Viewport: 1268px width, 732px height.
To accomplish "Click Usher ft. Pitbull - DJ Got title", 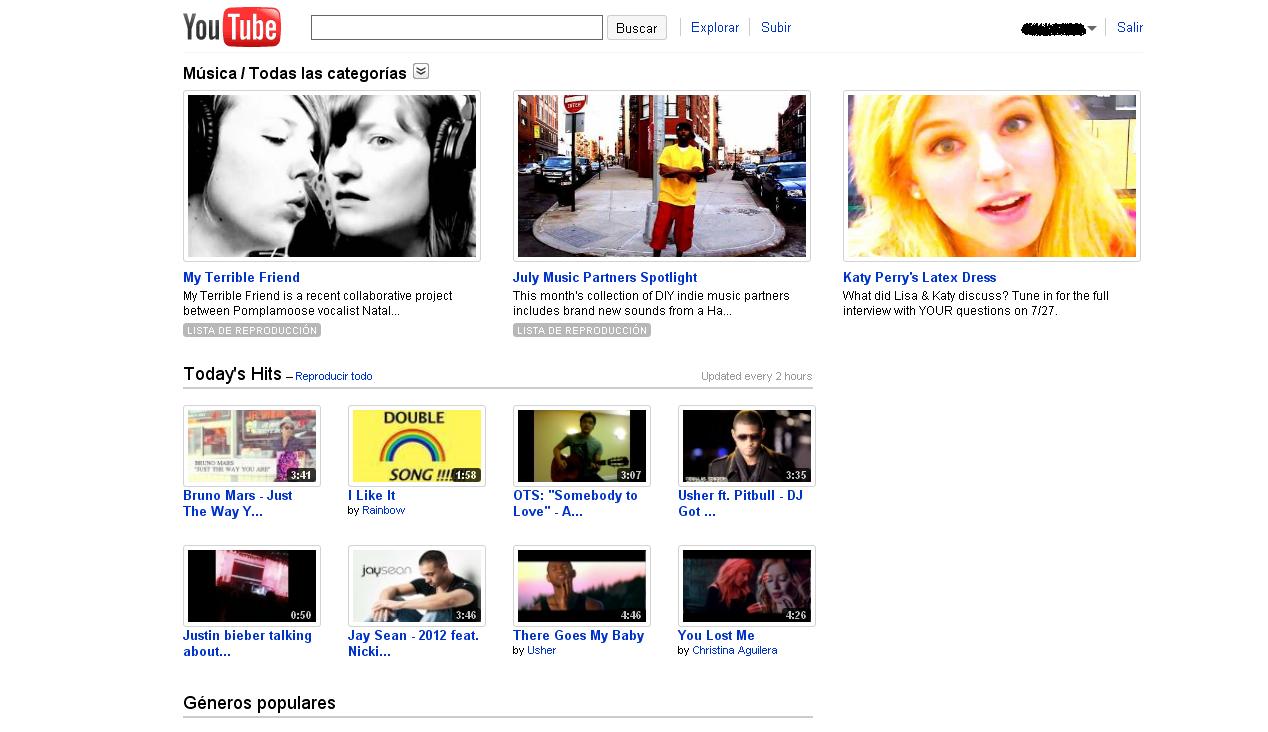I will click(x=740, y=504).
